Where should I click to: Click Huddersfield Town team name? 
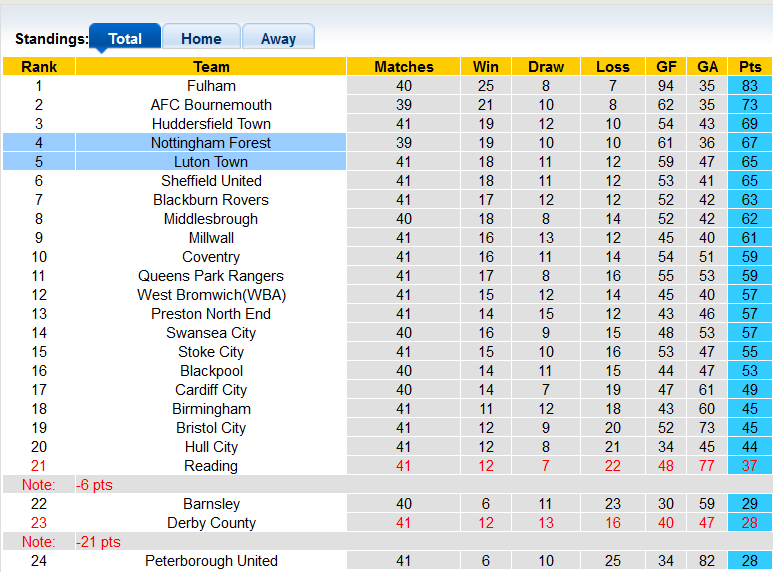coord(211,124)
